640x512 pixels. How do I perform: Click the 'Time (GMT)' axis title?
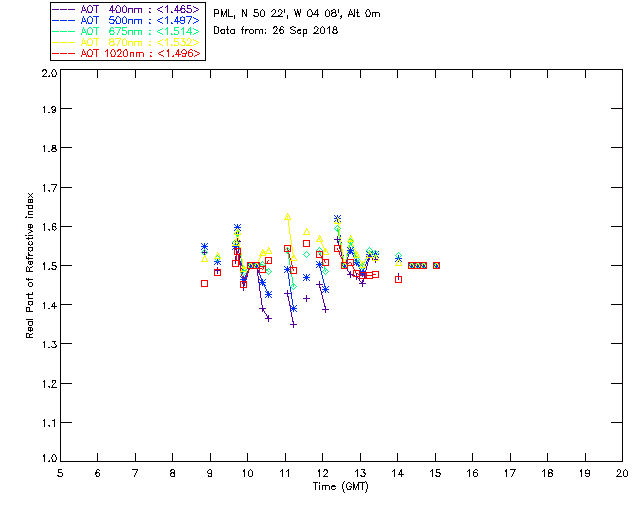(x=340, y=487)
